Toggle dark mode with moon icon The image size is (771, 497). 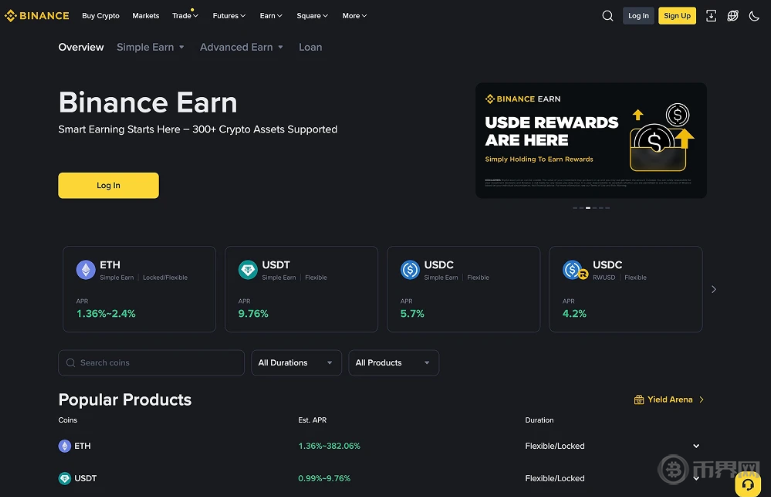click(754, 16)
